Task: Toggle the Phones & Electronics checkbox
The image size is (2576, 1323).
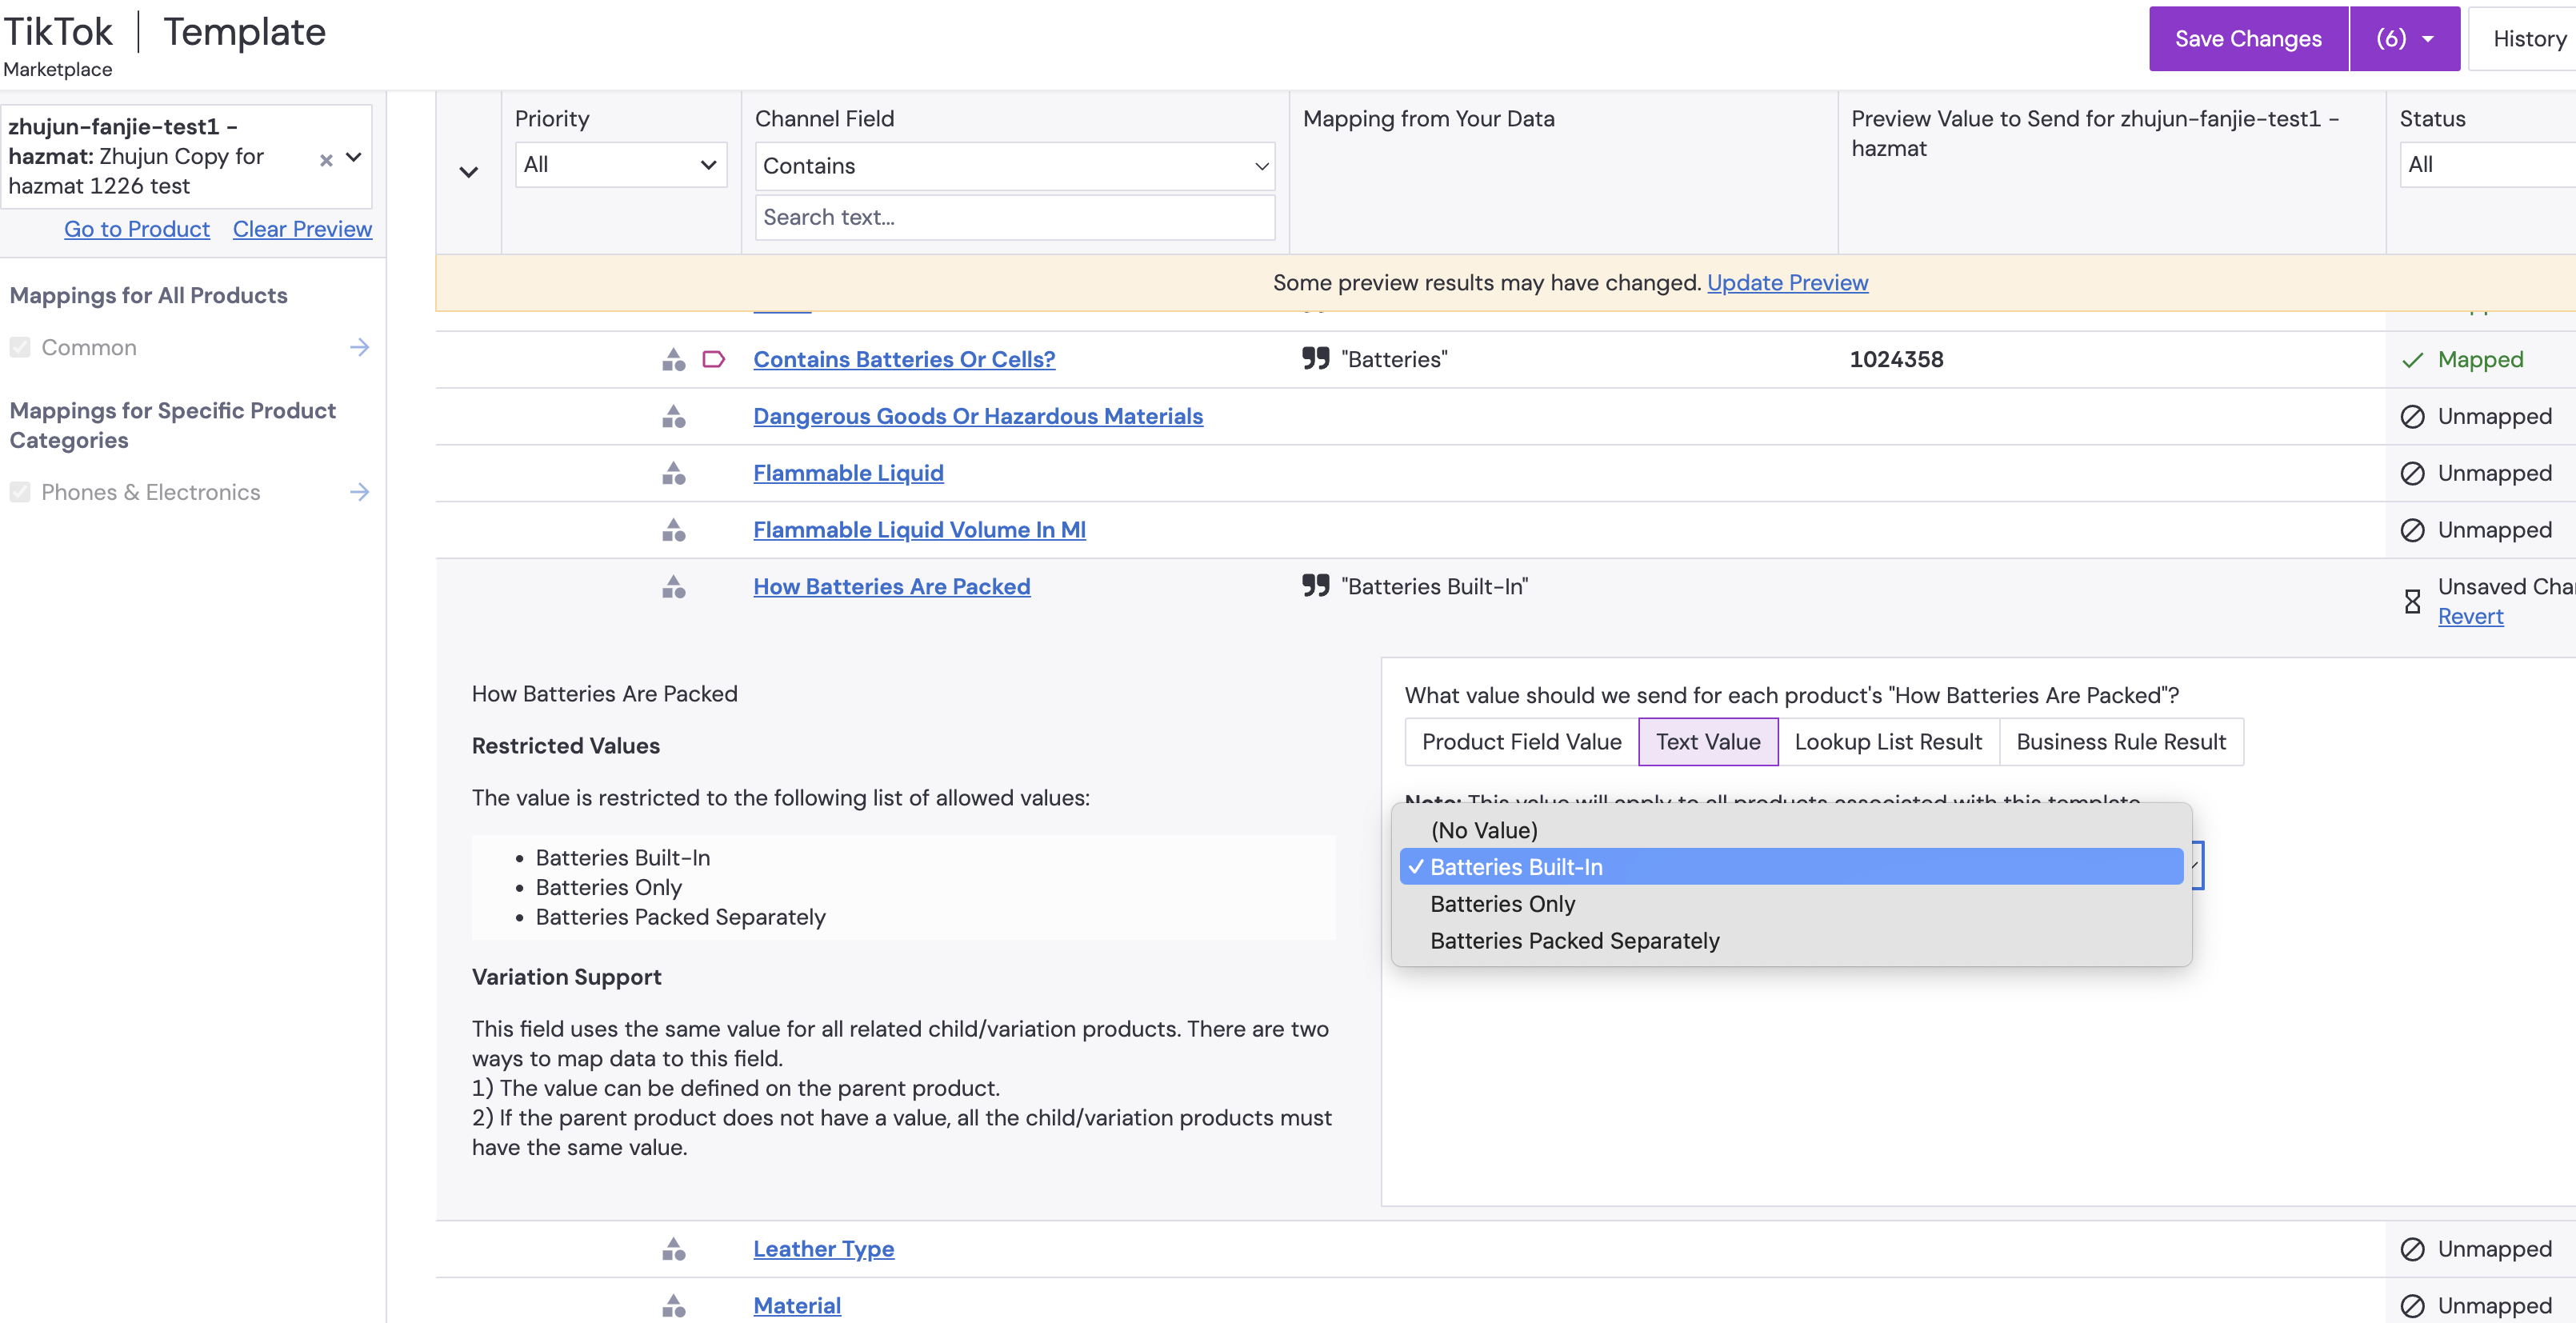Action: tap(20, 492)
